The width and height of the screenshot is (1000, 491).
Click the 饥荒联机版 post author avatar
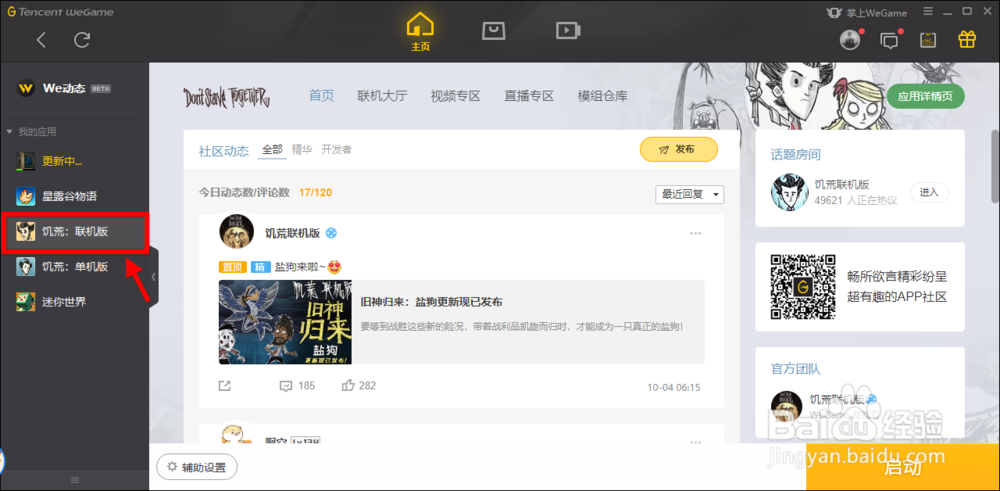click(237, 231)
